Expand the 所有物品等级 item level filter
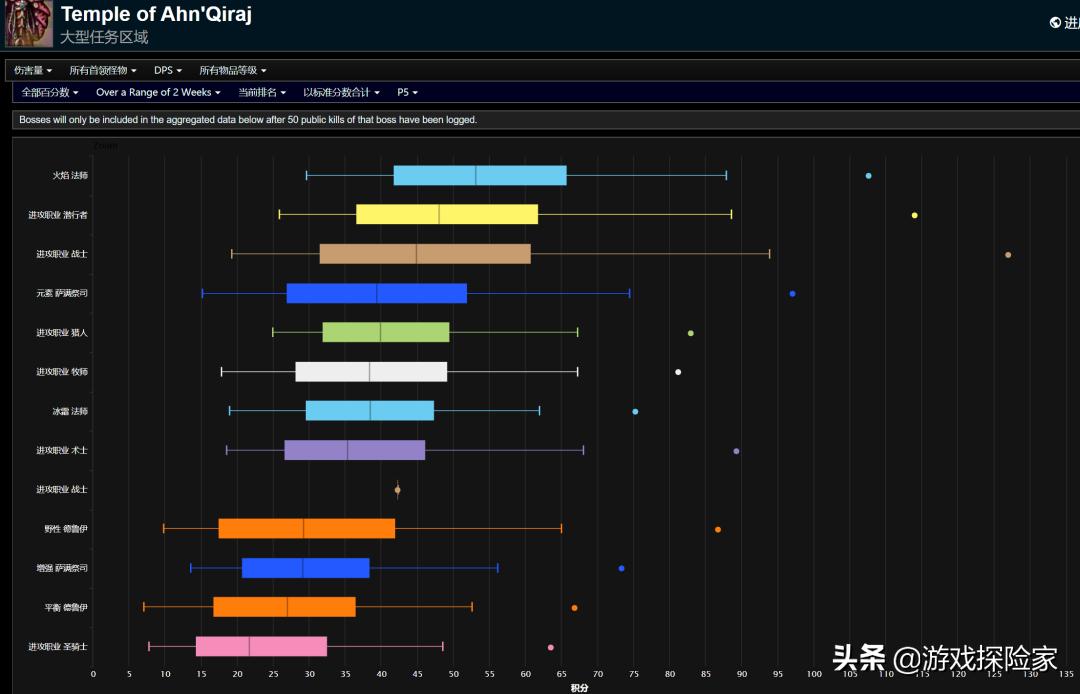This screenshot has height=694, width=1080. (x=232, y=70)
